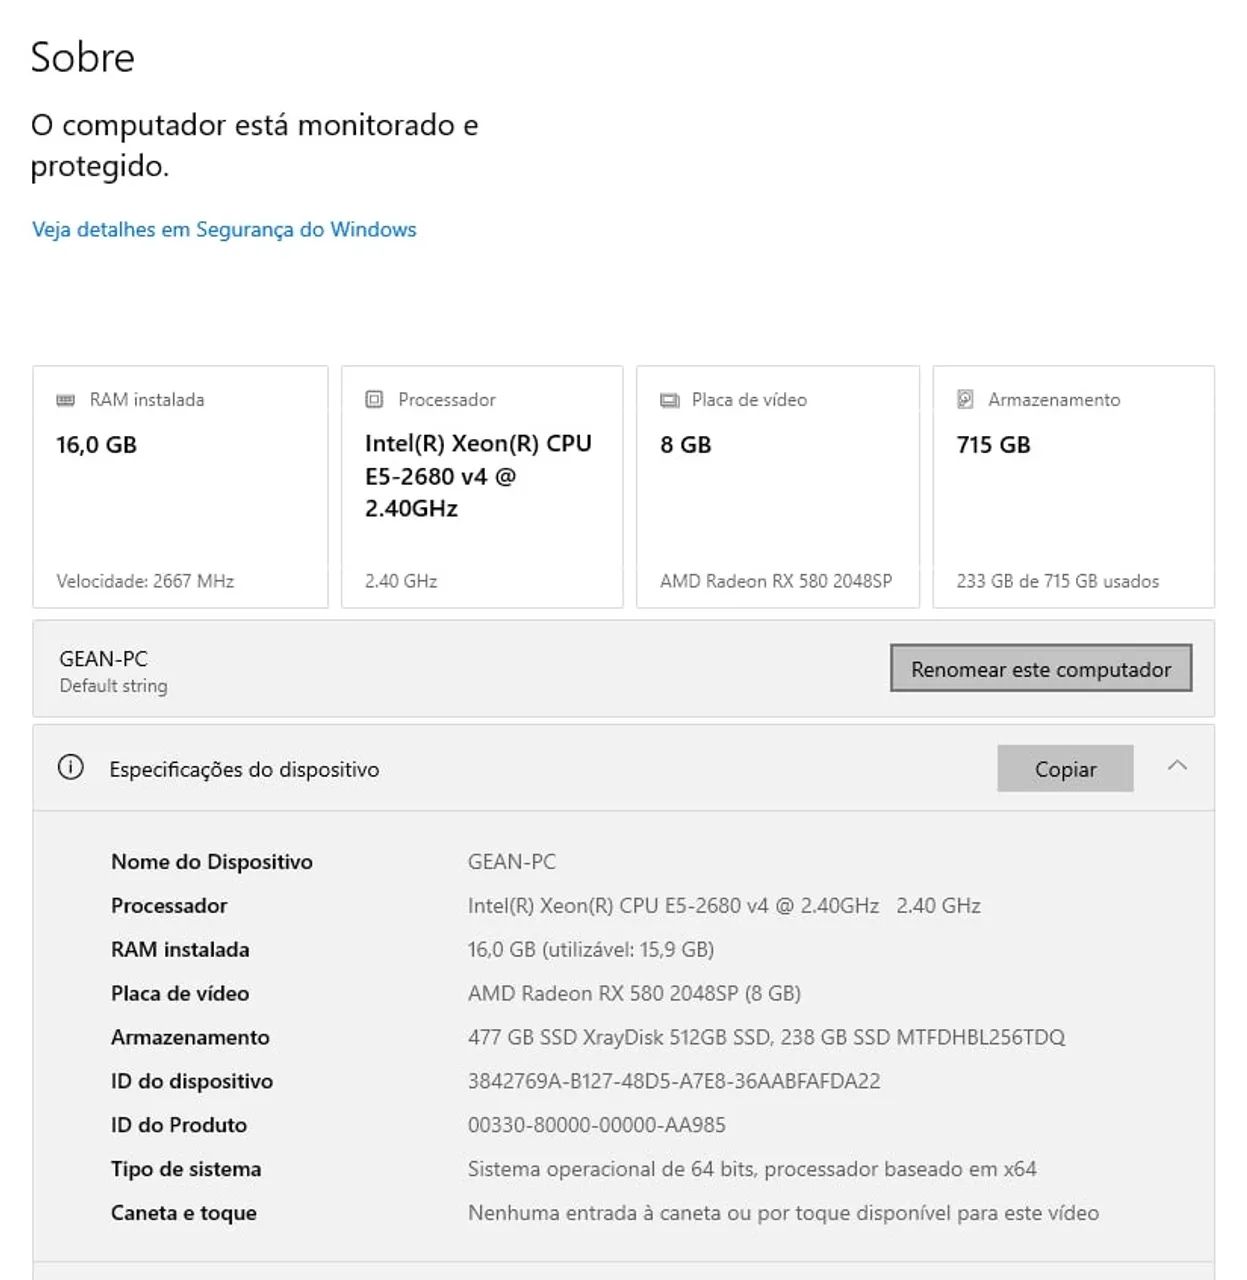Click the RAM instalada memory icon
1247x1280 pixels.
pos(66,400)
